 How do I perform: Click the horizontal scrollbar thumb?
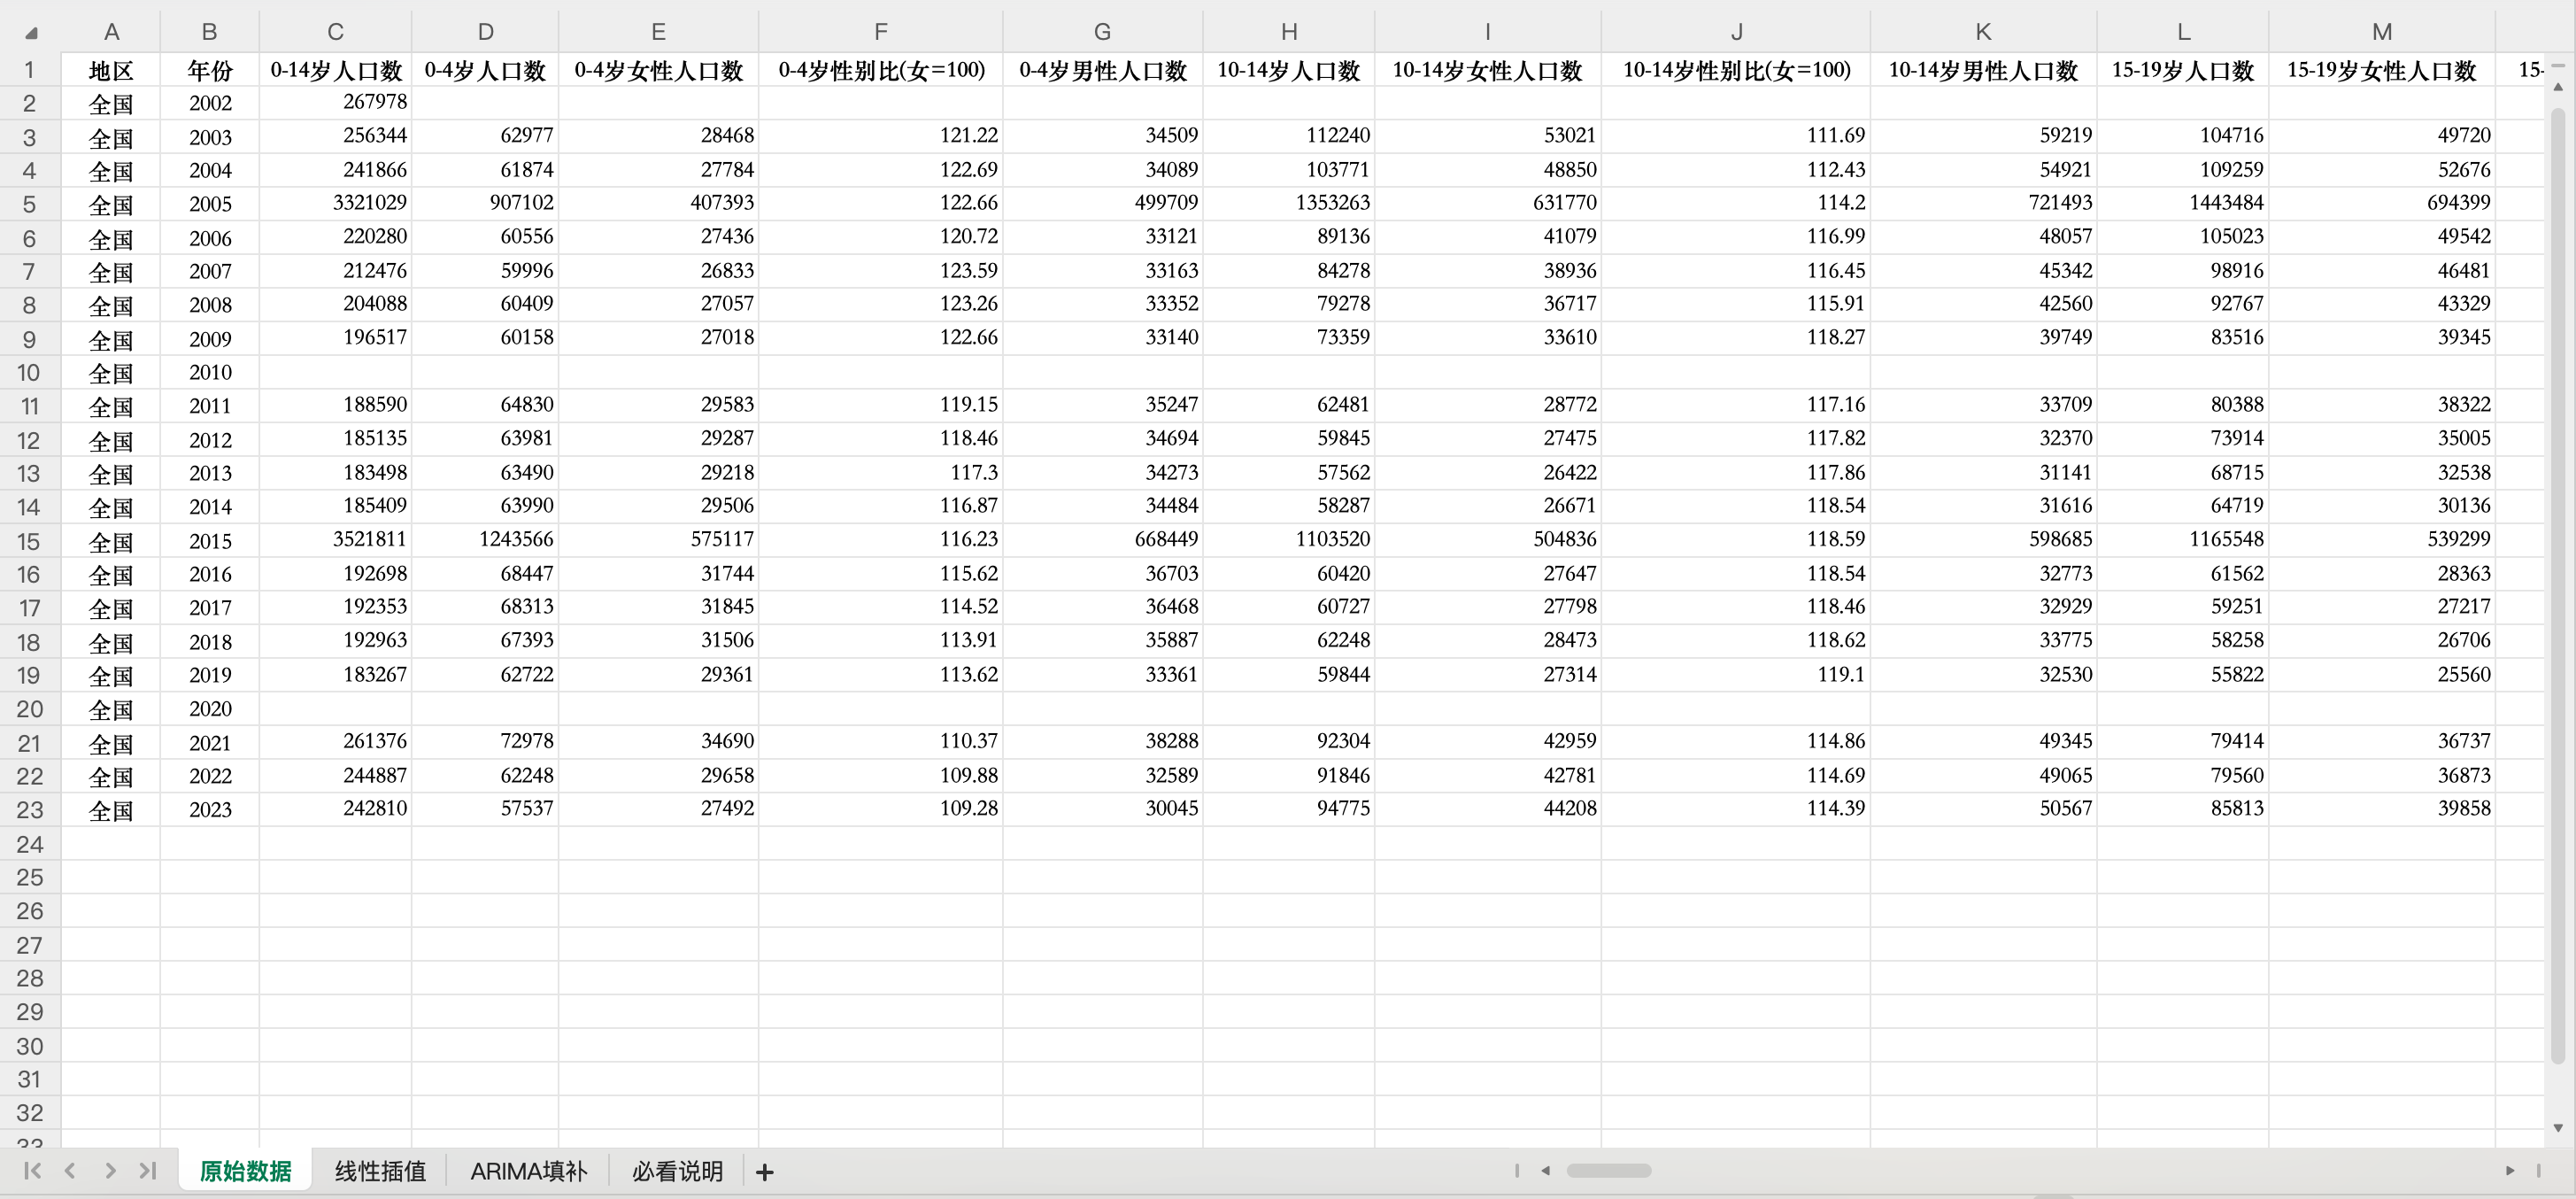[x=1608, y=1170]
